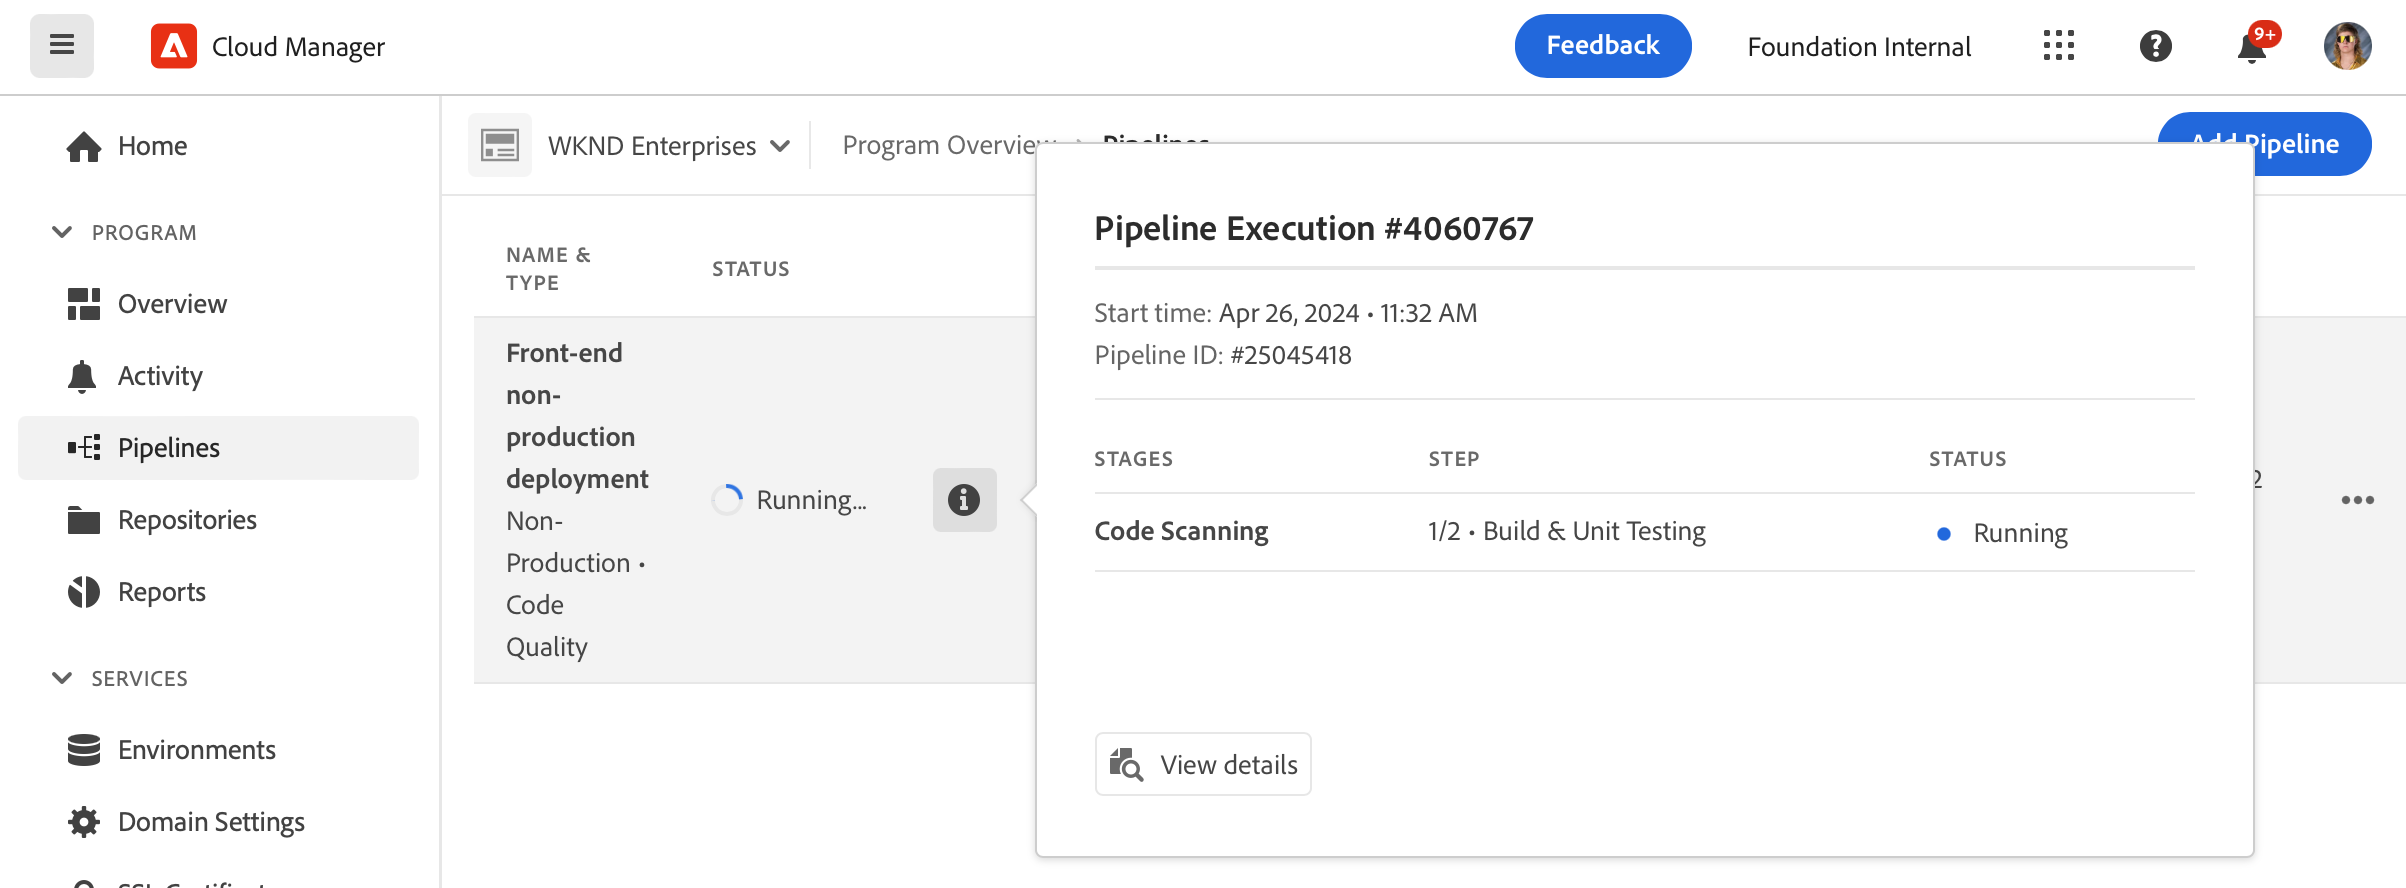Open notifications bell
Screen dimensions: 2406x888
(2251, 47)
